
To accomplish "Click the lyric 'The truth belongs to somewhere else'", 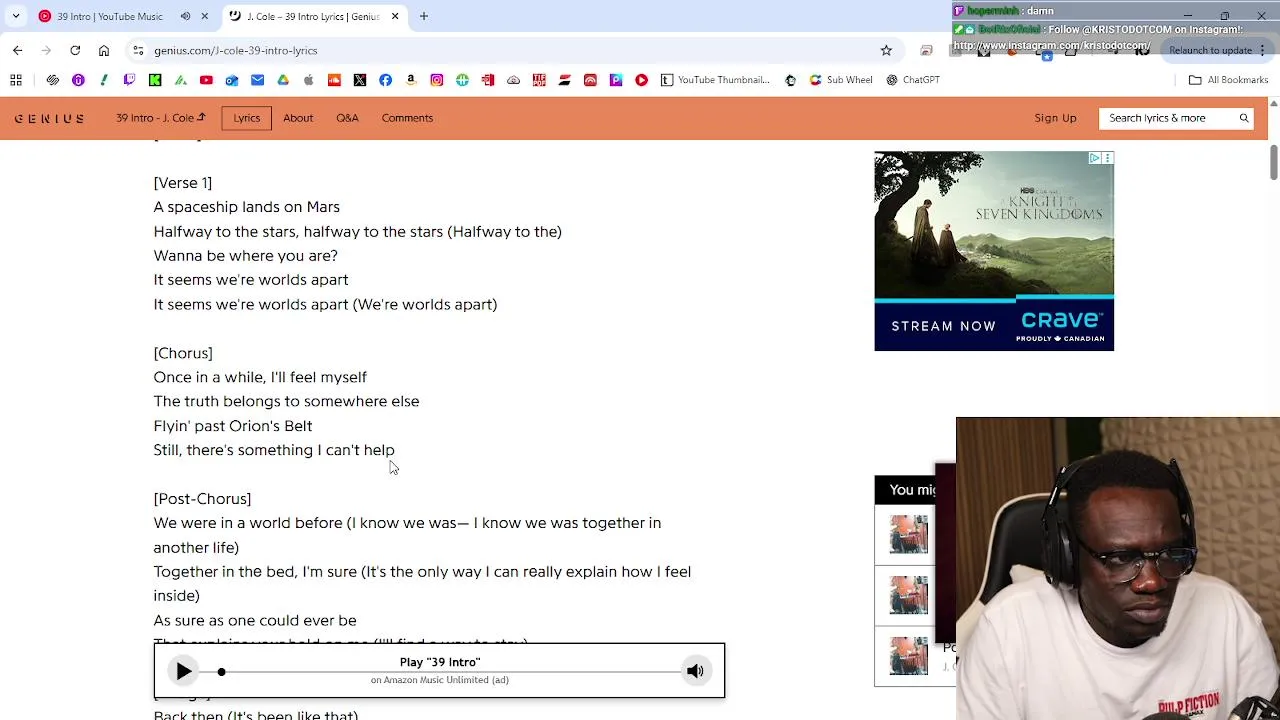I will tap(286, 402).
